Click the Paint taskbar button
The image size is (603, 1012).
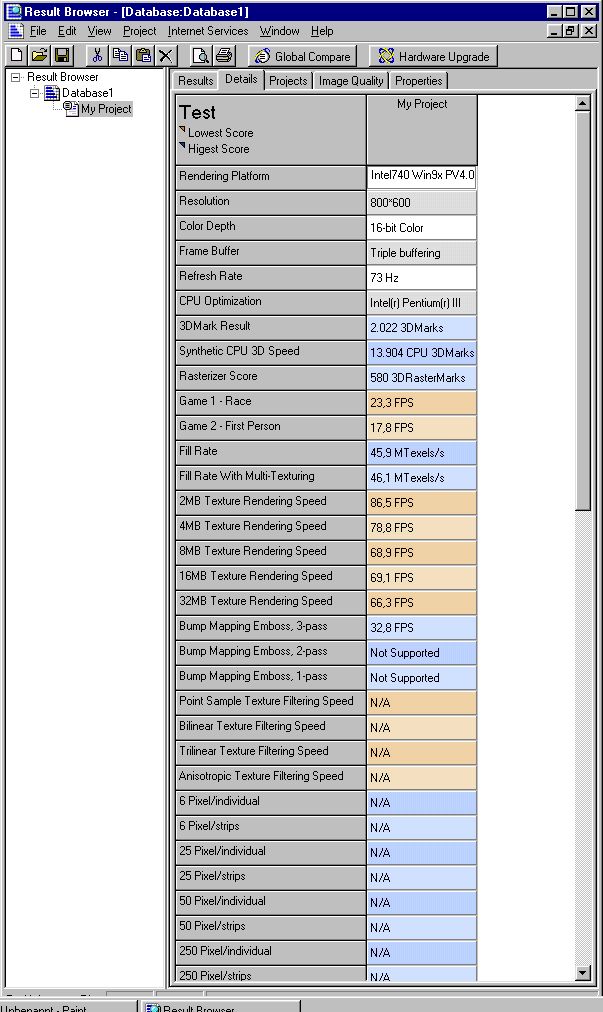pyautogui.click(x=68, y=1006)
